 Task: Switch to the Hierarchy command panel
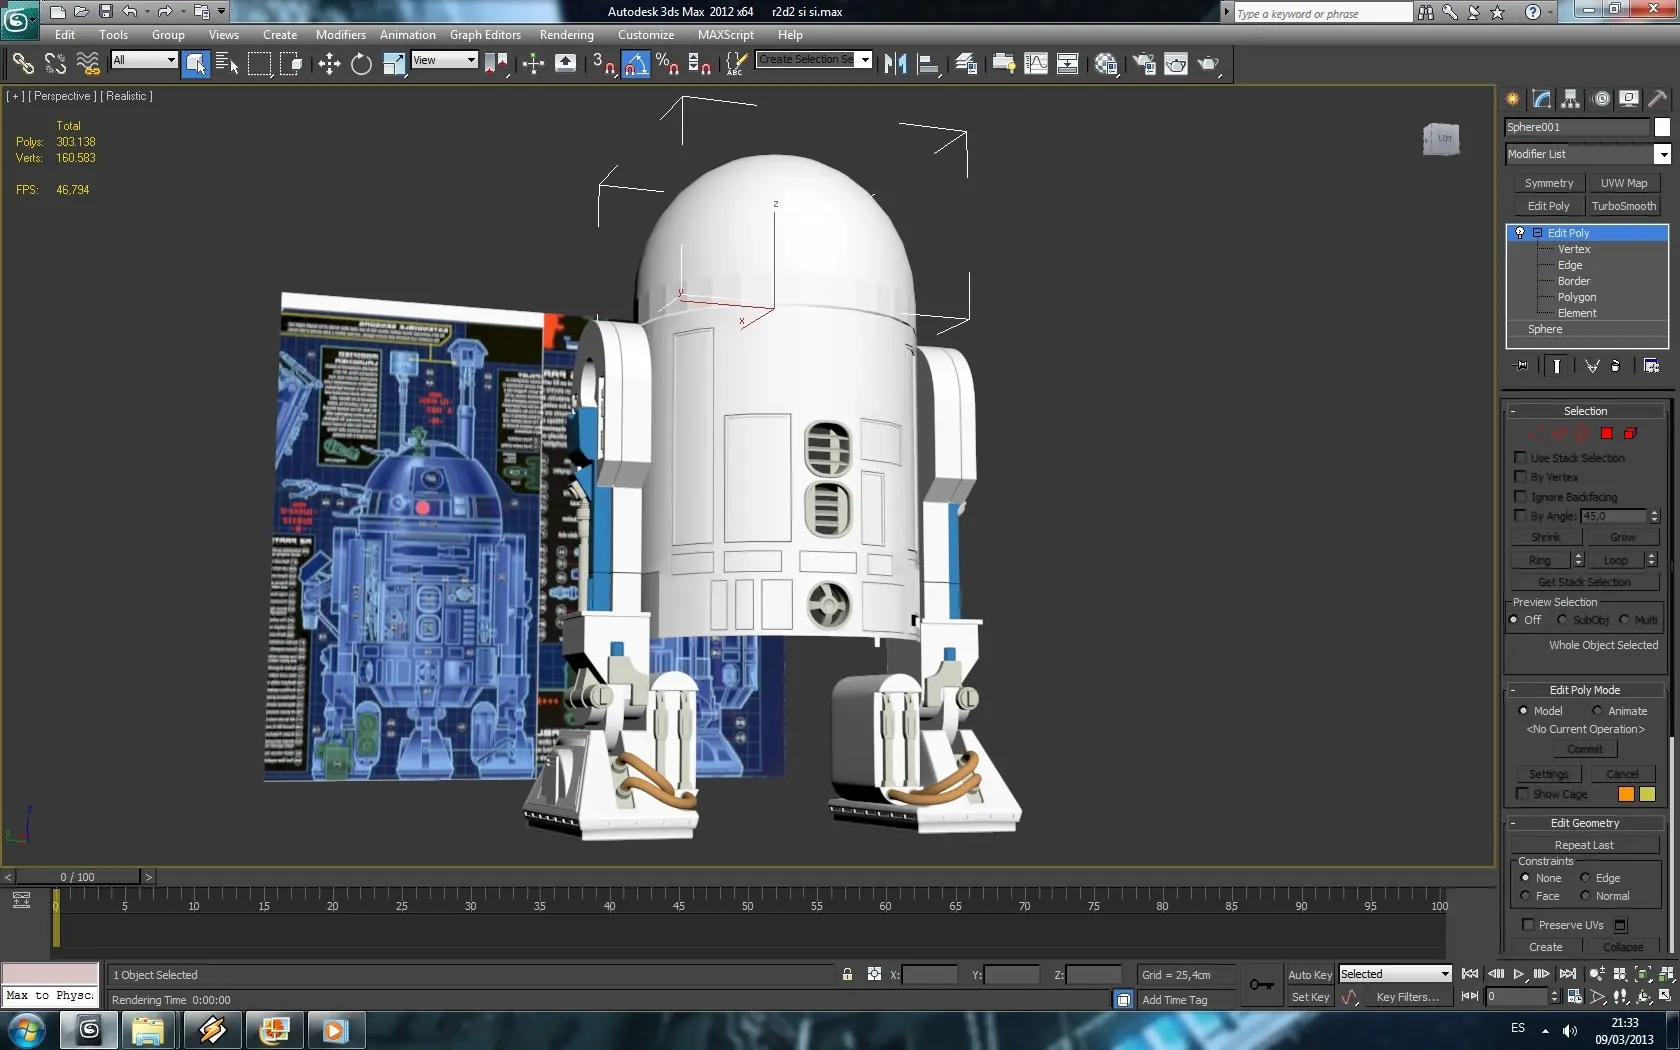click(1571, 98)
